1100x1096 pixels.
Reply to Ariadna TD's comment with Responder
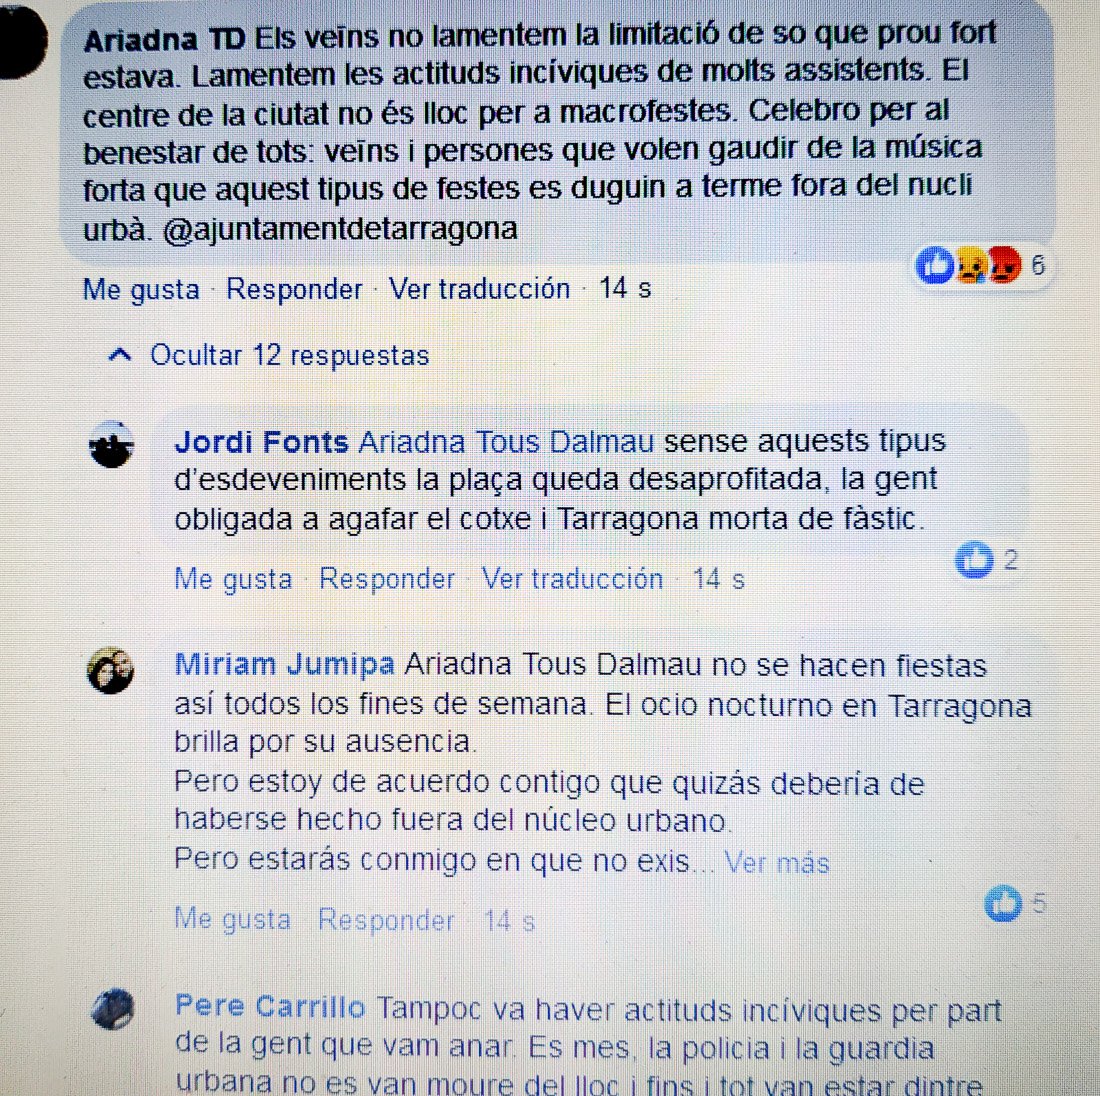point(294,288)
